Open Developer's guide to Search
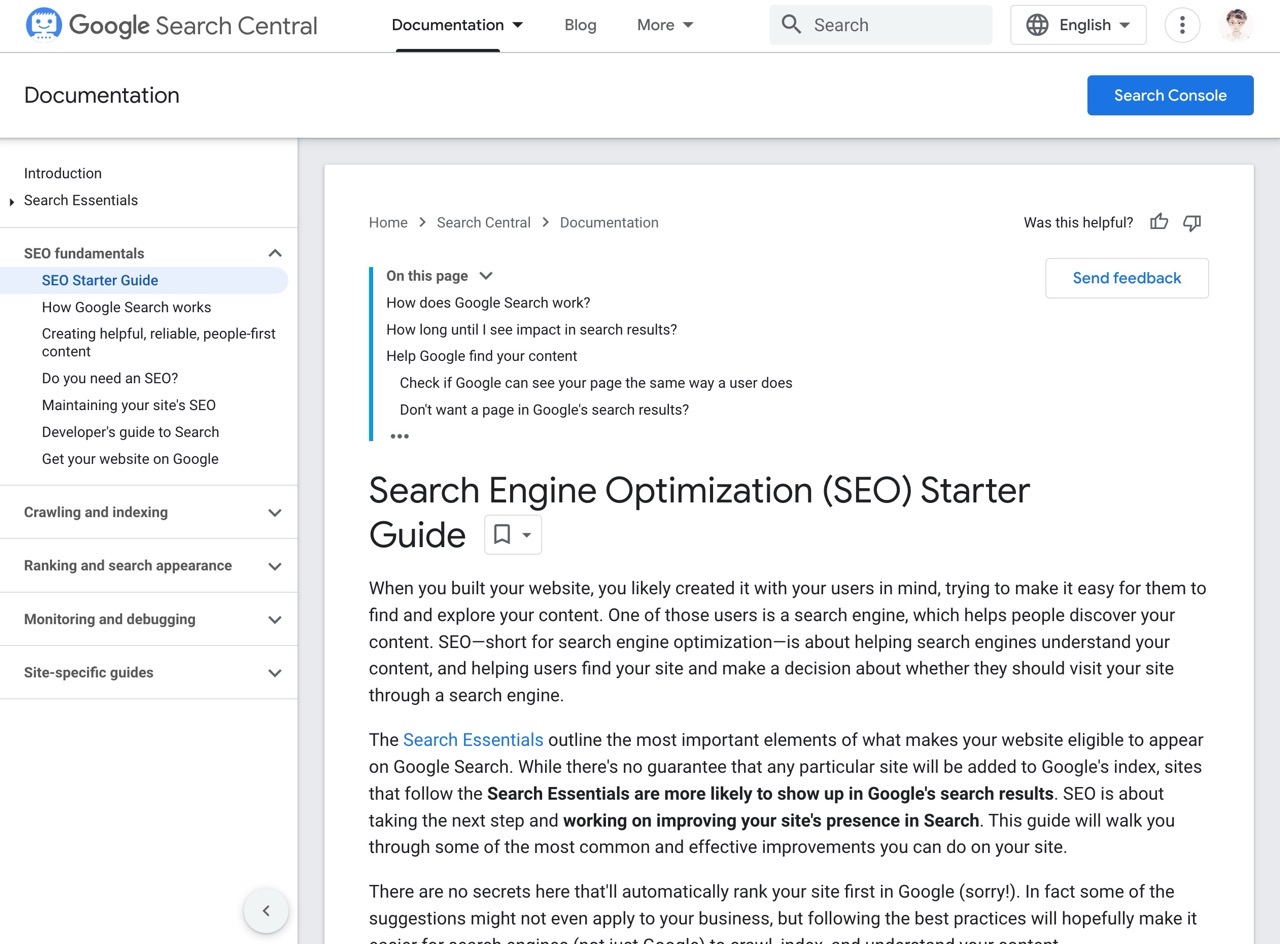Screen dimensions: 1280x944 pos(130,432)
